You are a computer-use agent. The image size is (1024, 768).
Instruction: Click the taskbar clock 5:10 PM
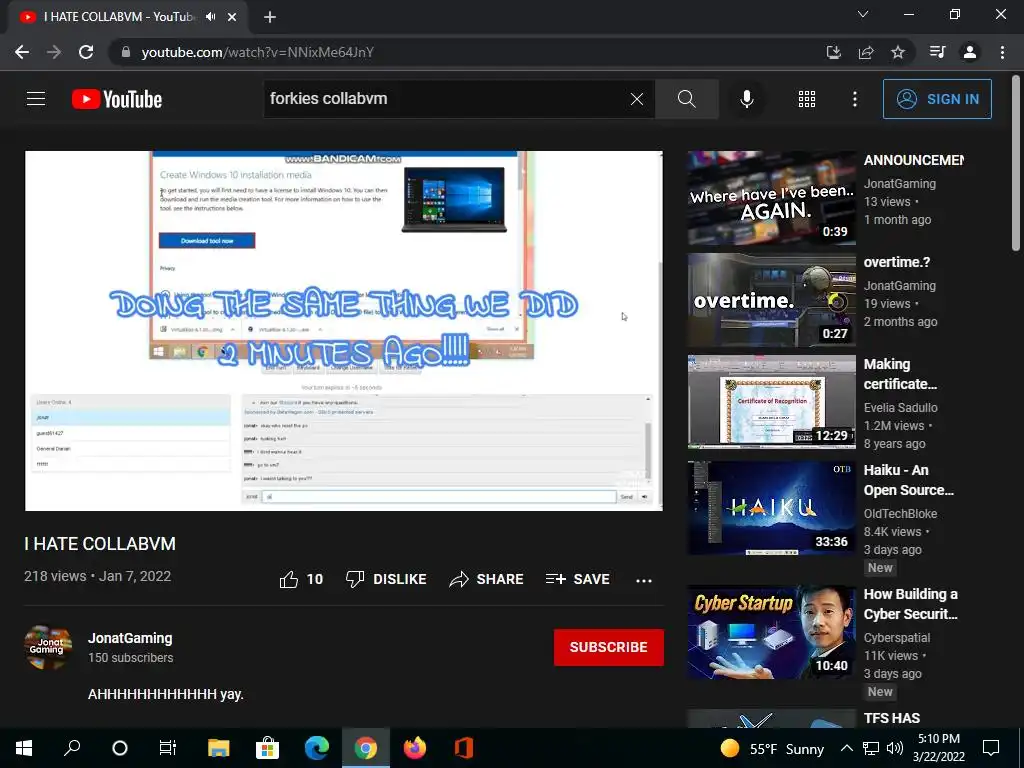pyautogui.click(x=939, y=748)
